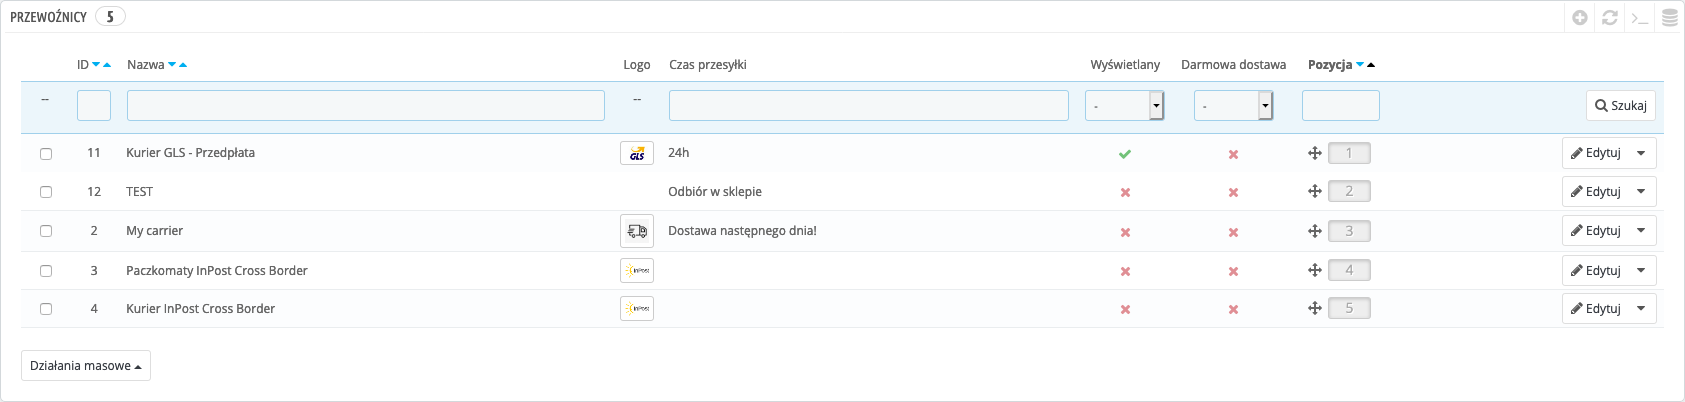This screenshot has width=1685, height=402.
Task: Enable free shipping for TEST carrier
Action: click(x=1233, y=192)
